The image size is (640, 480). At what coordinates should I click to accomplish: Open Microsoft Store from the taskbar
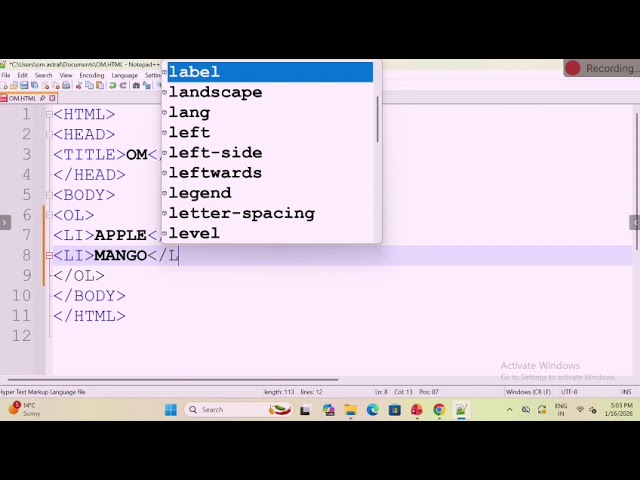tap(394, 410)
